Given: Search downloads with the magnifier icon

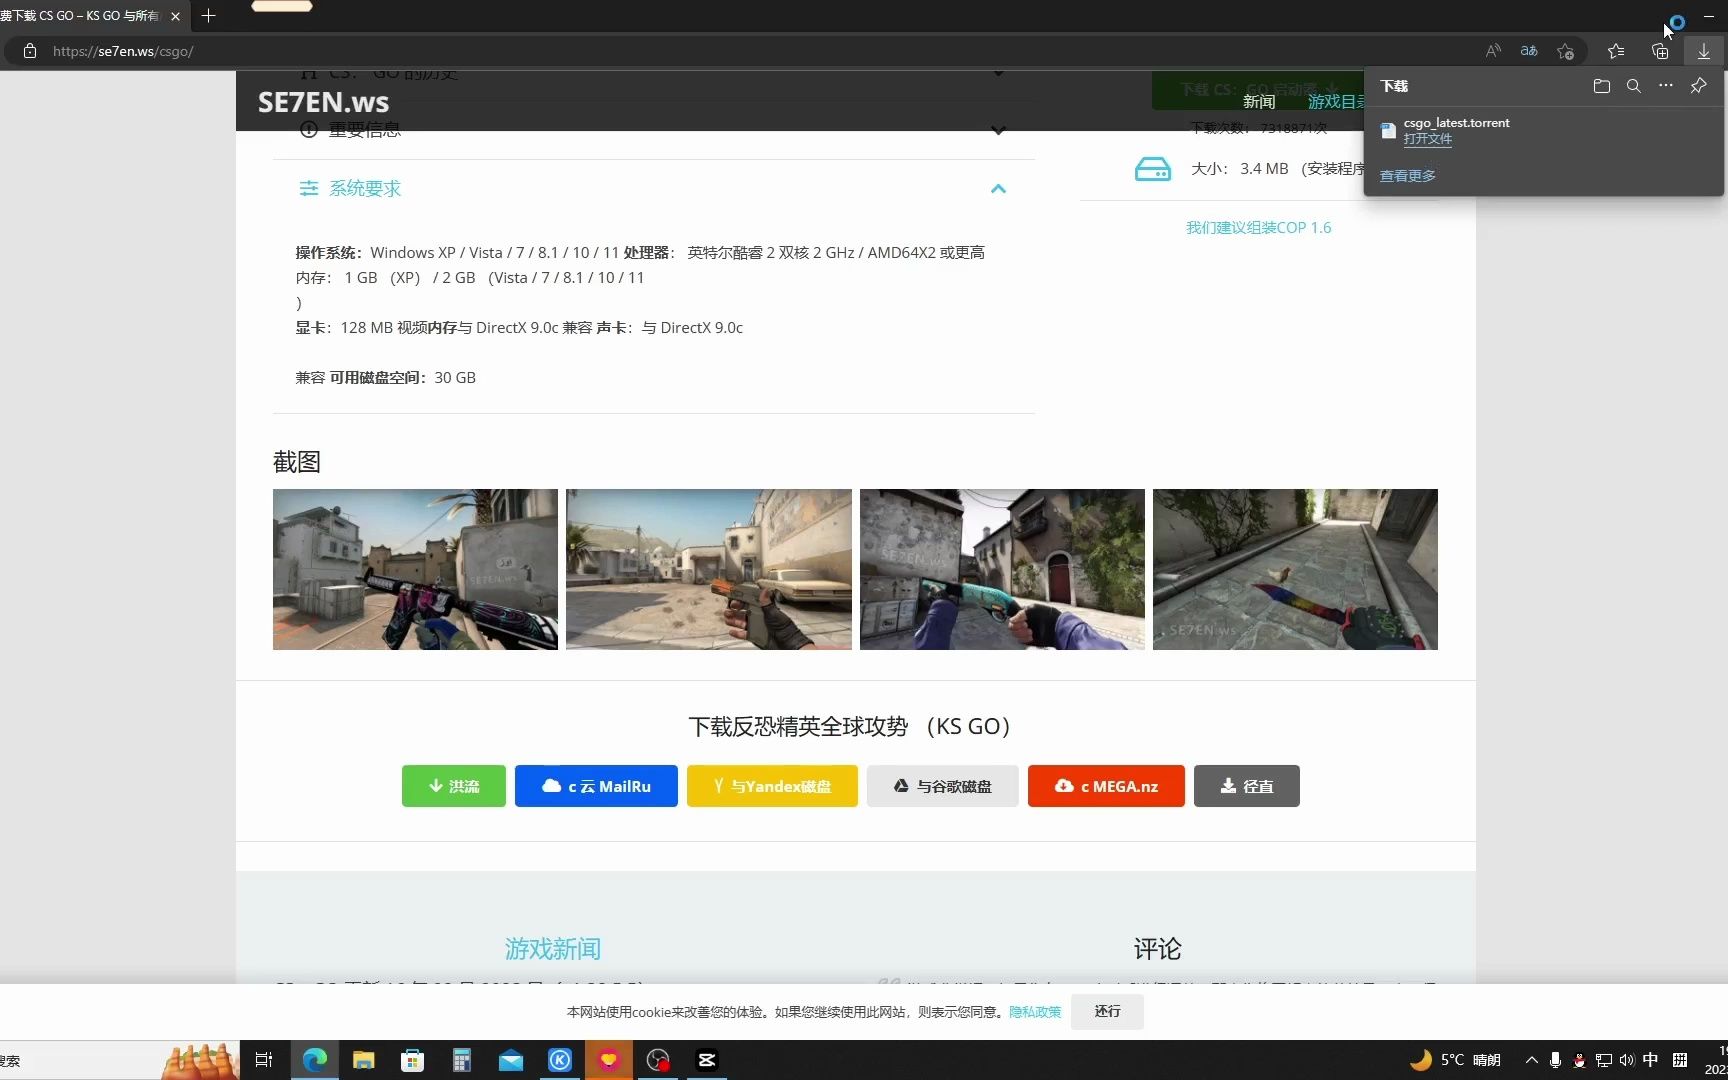Looking at the screenshot, I should [x=1633, y=86].
